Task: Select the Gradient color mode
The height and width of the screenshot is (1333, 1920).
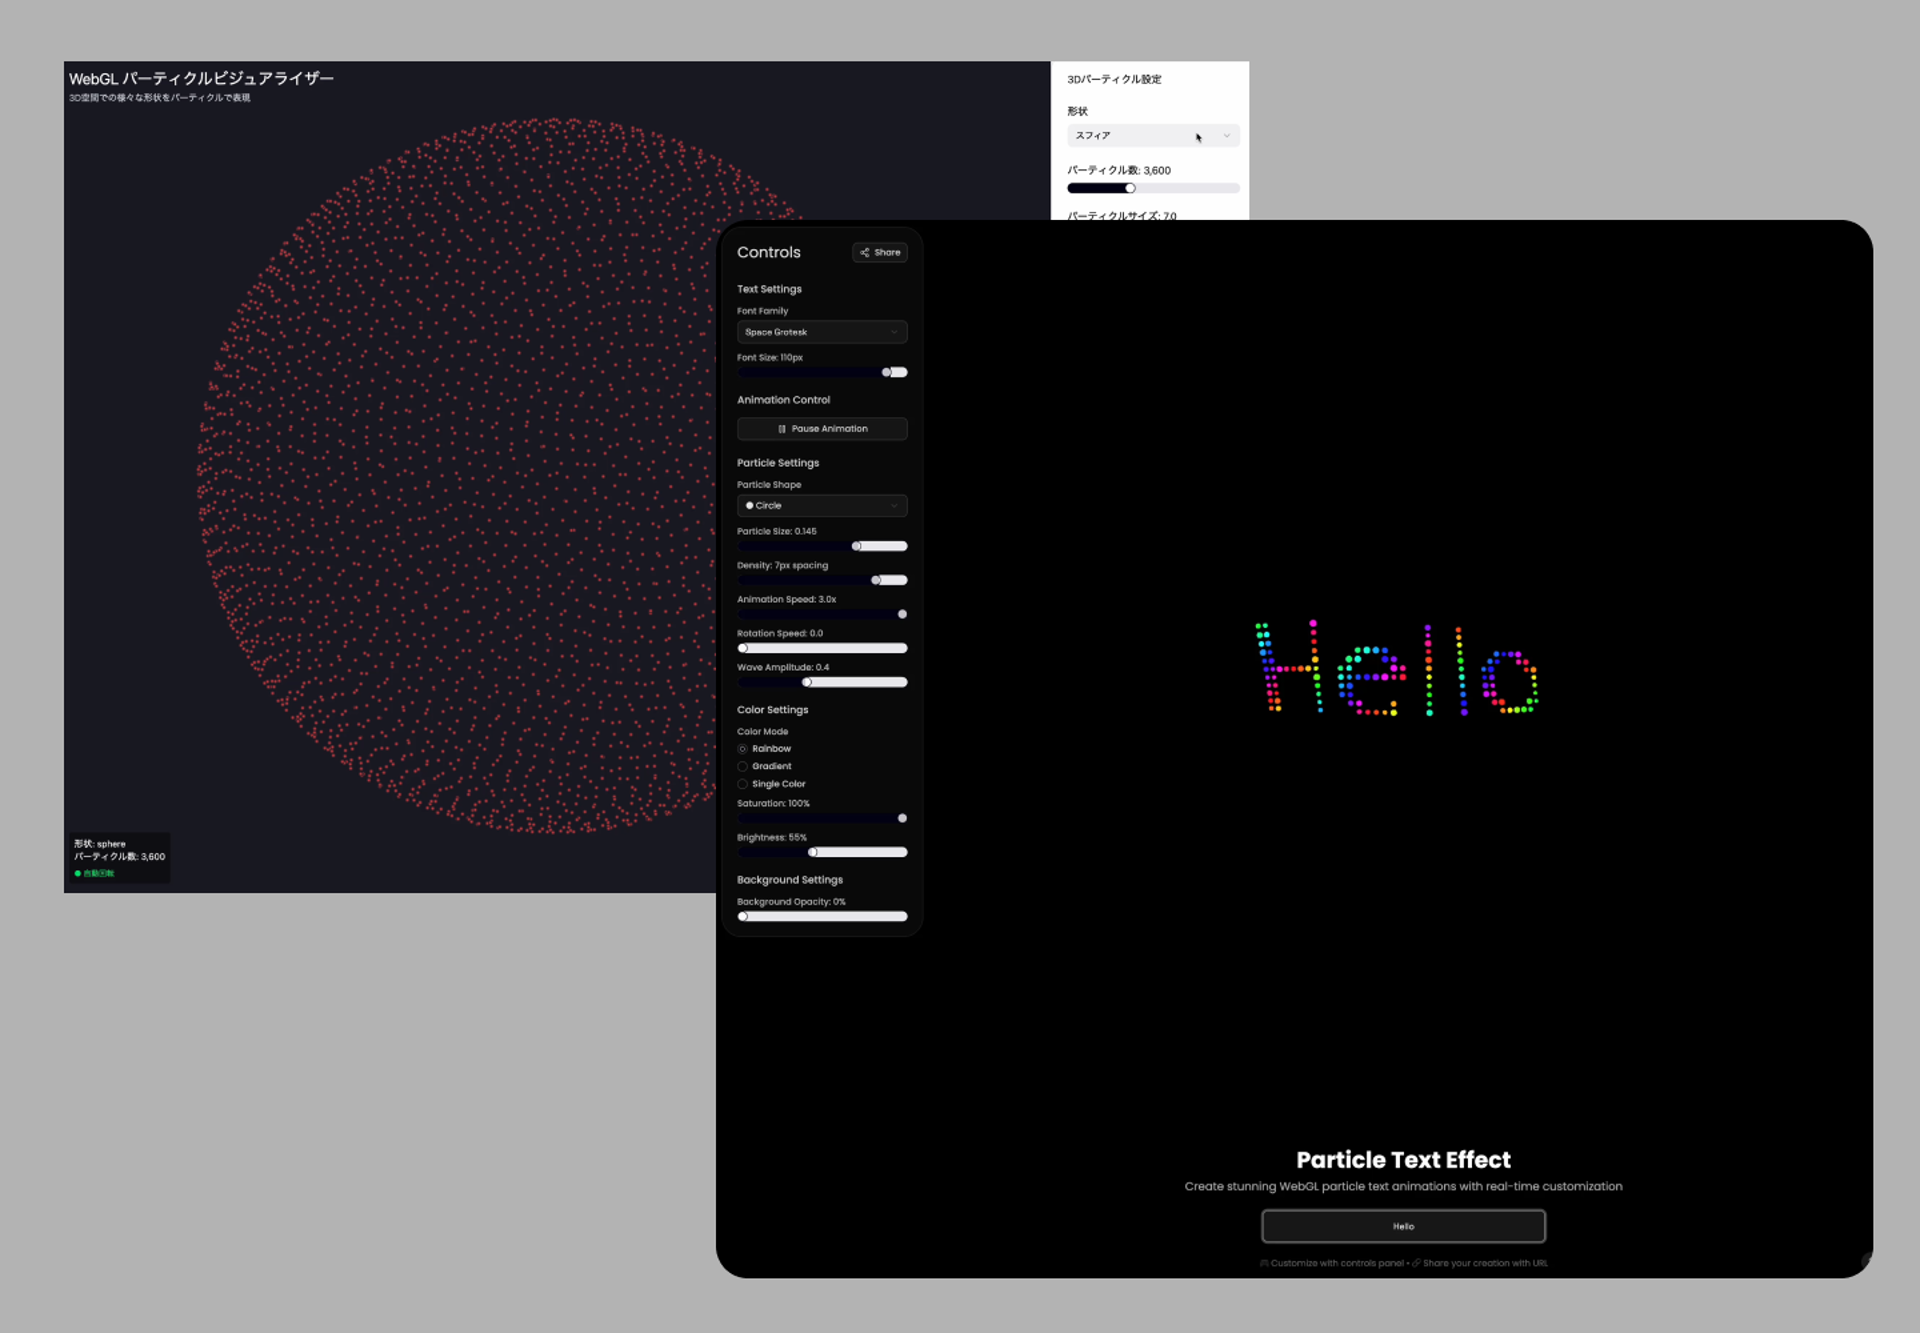Action: [743, 767]
